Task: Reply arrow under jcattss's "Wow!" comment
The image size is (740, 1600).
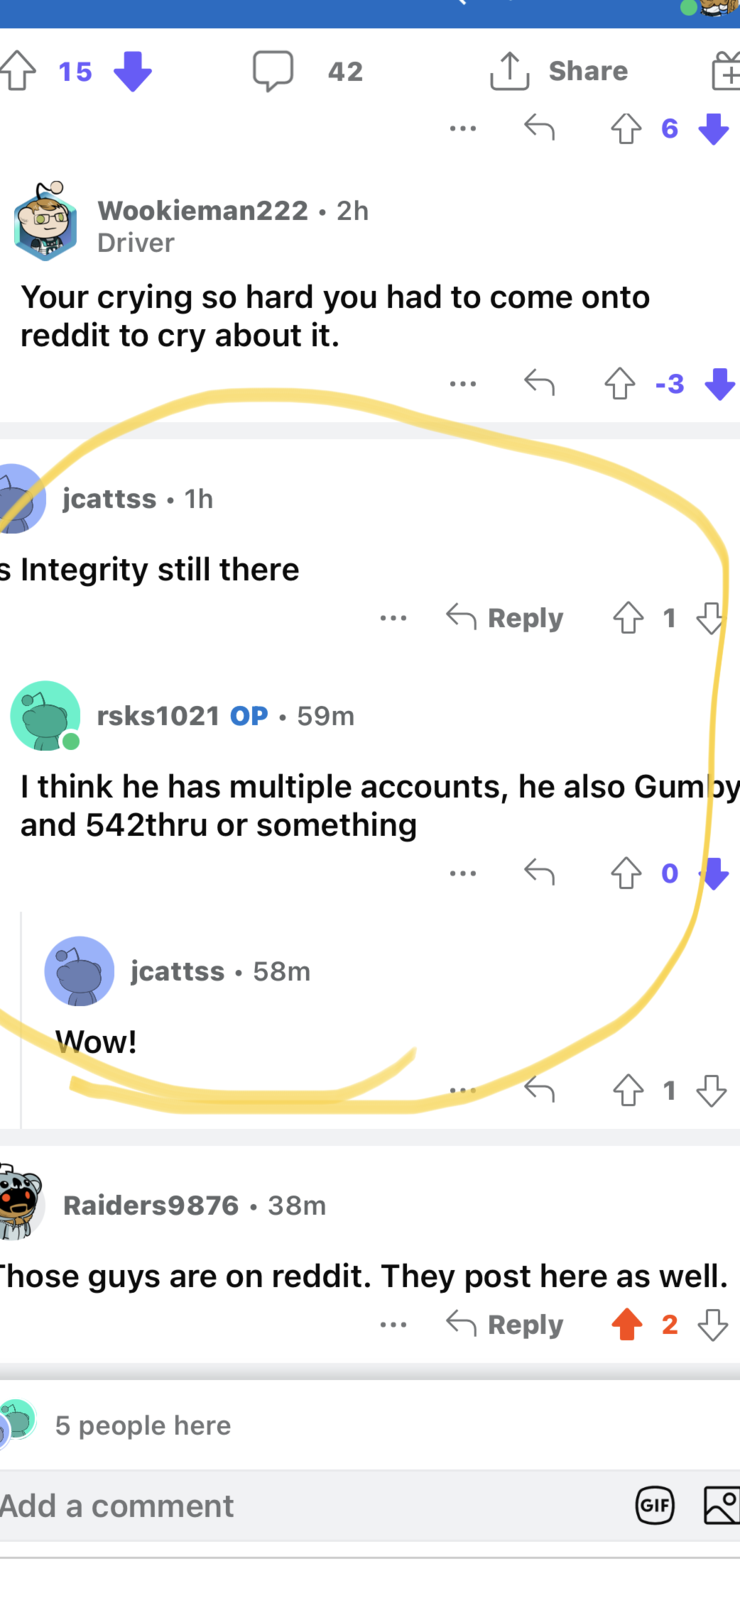Action: click(539, 1089)
